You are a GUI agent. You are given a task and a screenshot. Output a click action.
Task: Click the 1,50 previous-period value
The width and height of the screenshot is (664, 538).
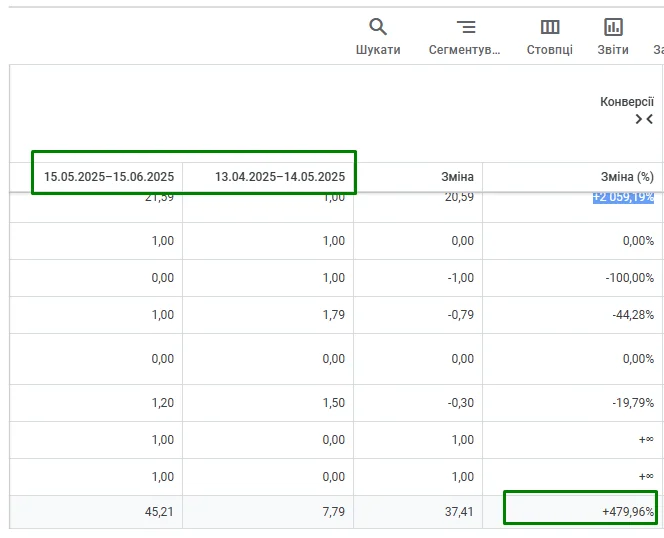coord(334,402)
